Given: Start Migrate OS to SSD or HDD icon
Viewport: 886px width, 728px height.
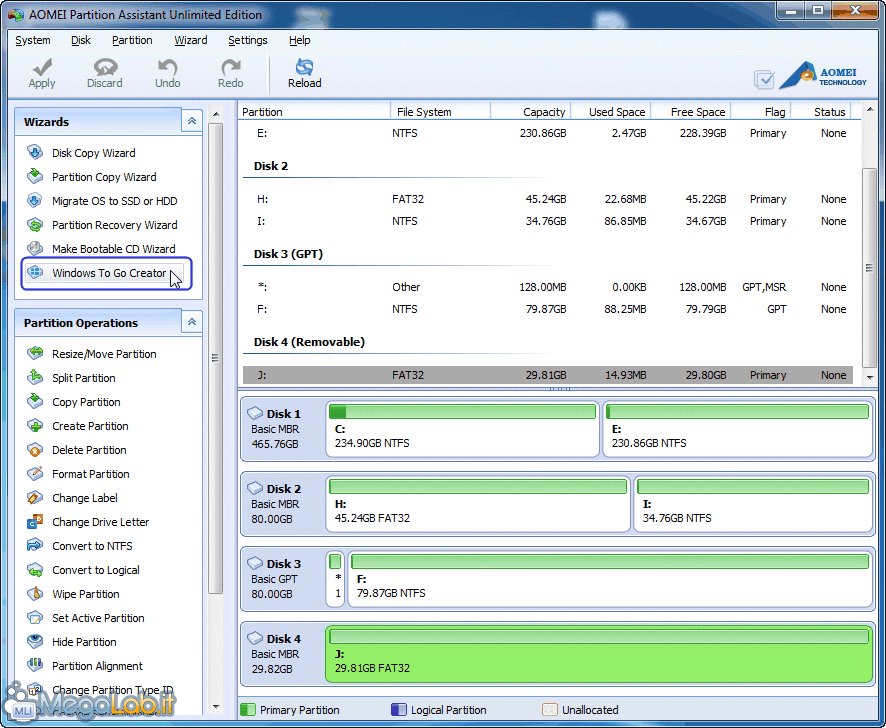Looking at the screenshot, I should [x=35, y=201].
